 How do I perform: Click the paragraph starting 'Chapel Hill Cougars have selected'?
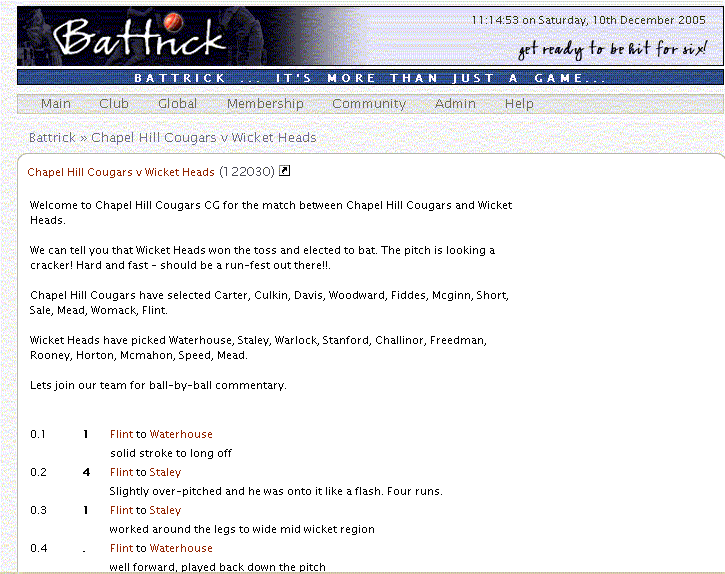point(269,302)
